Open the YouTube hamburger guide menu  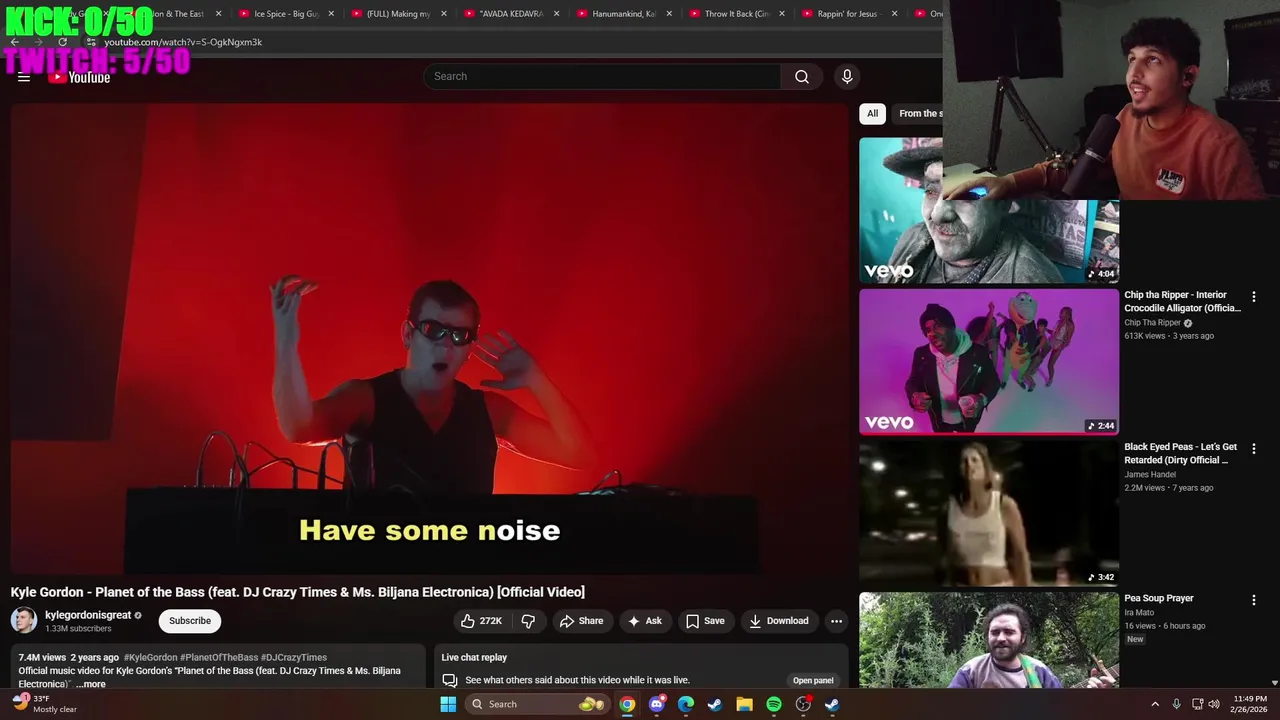pyautogui.click(x=24, y=77)
